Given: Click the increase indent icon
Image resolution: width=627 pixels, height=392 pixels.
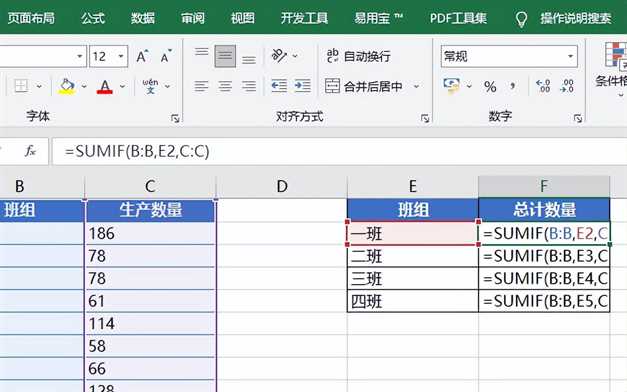Looking at the screenshot, I should point(303,86).
